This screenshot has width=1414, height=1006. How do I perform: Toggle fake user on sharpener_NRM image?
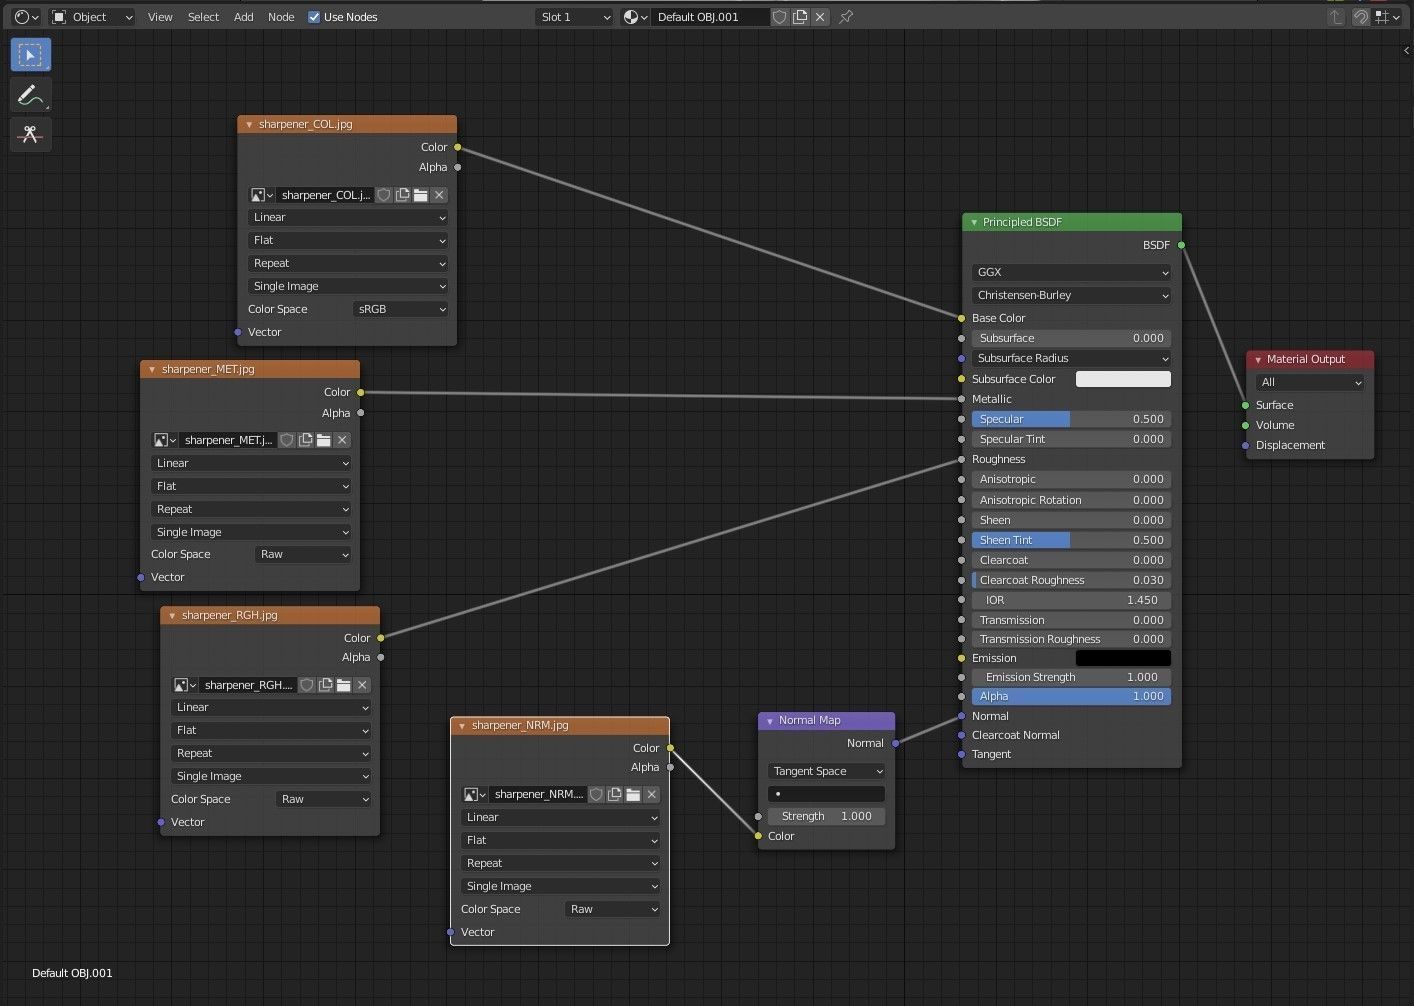coord(597,795)
